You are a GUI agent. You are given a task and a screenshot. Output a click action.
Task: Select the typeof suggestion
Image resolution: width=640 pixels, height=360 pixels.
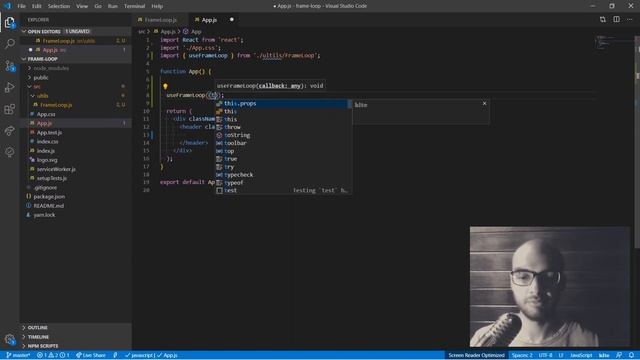pos(283,183)
